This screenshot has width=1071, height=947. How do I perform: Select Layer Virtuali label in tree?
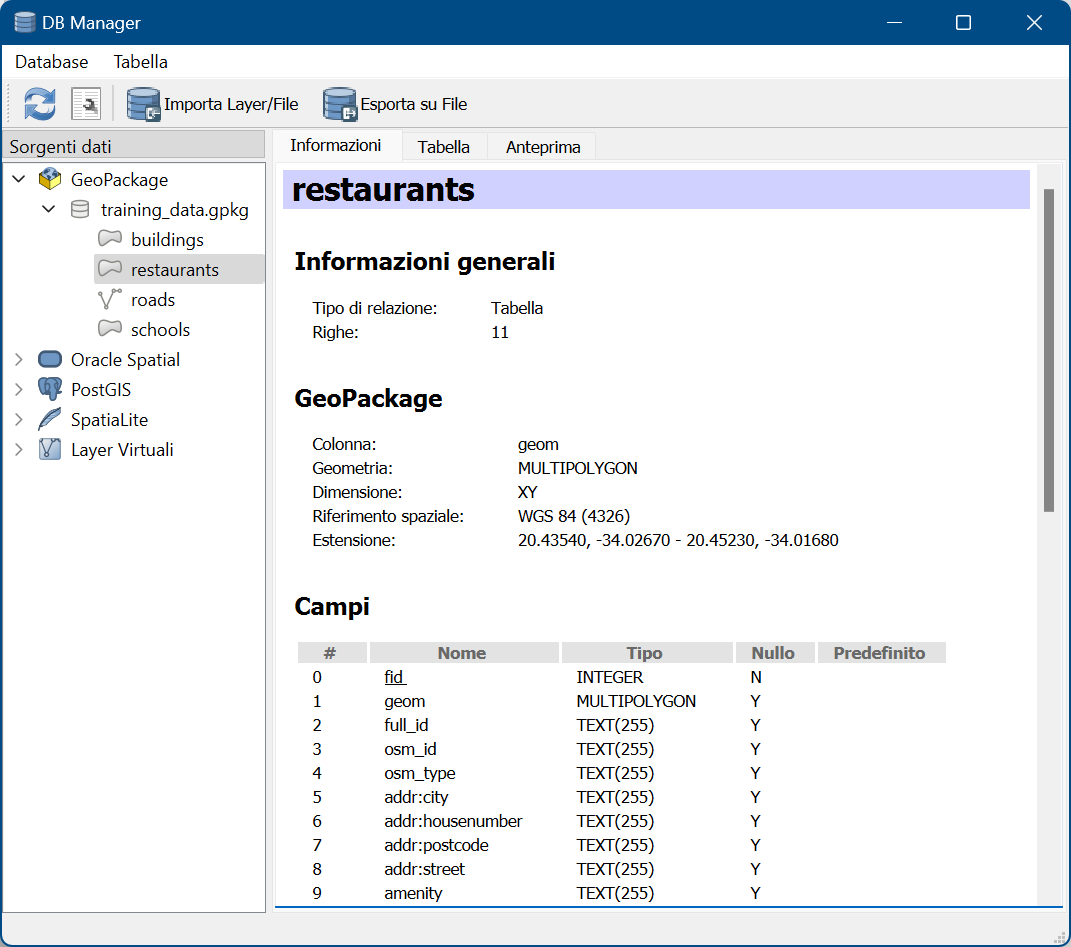[122, 450]
